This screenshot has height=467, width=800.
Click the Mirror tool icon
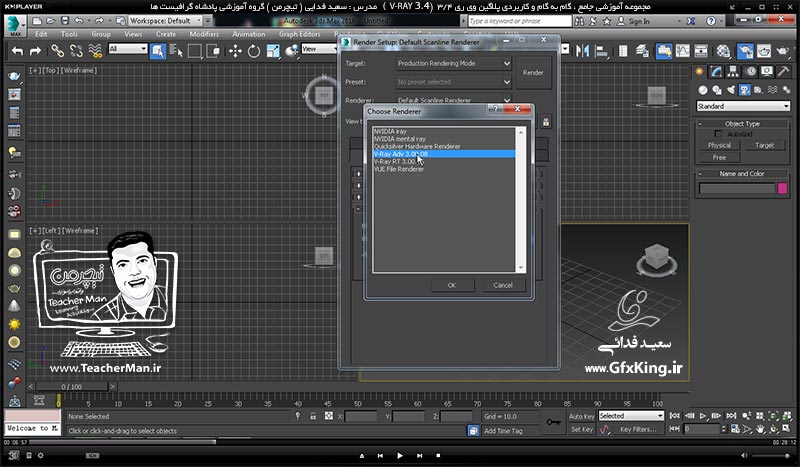tap(582, 51)
